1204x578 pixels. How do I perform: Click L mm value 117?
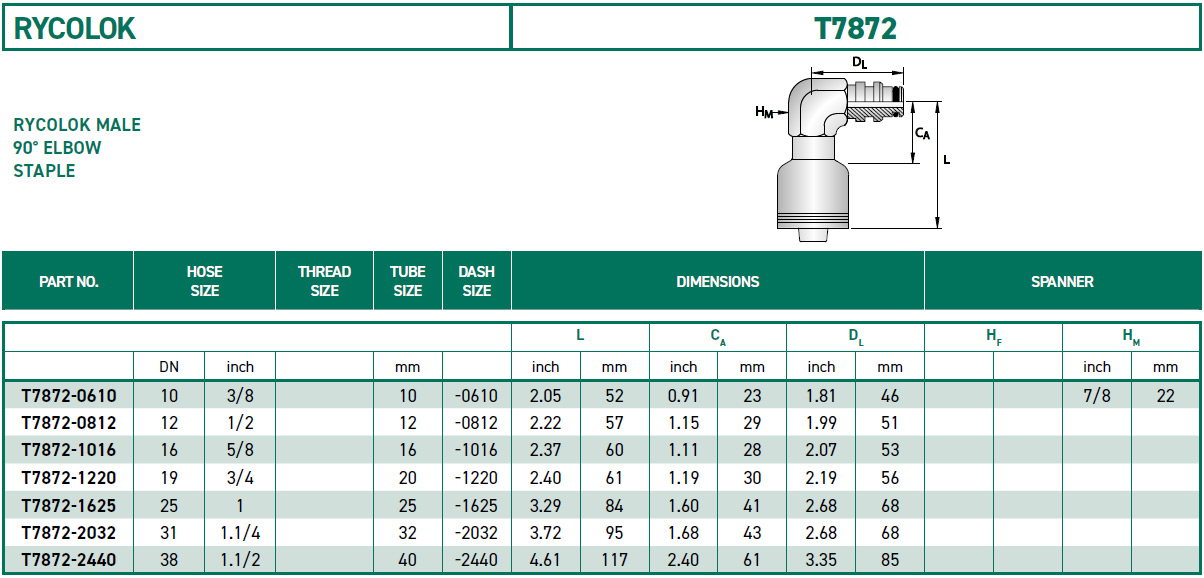(614, 560)
